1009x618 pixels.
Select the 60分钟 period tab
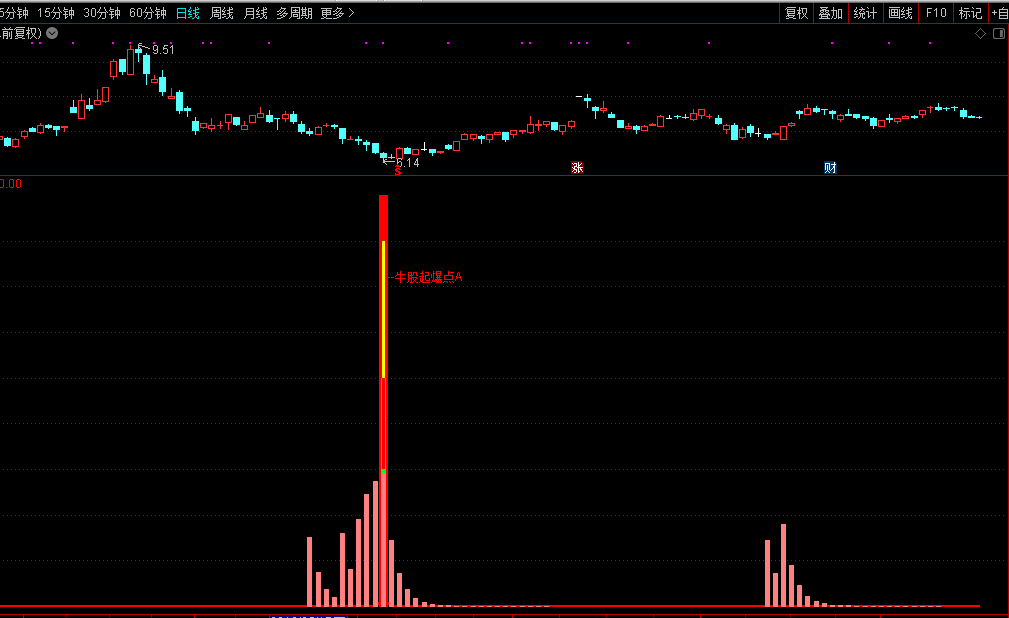[148, 13]
